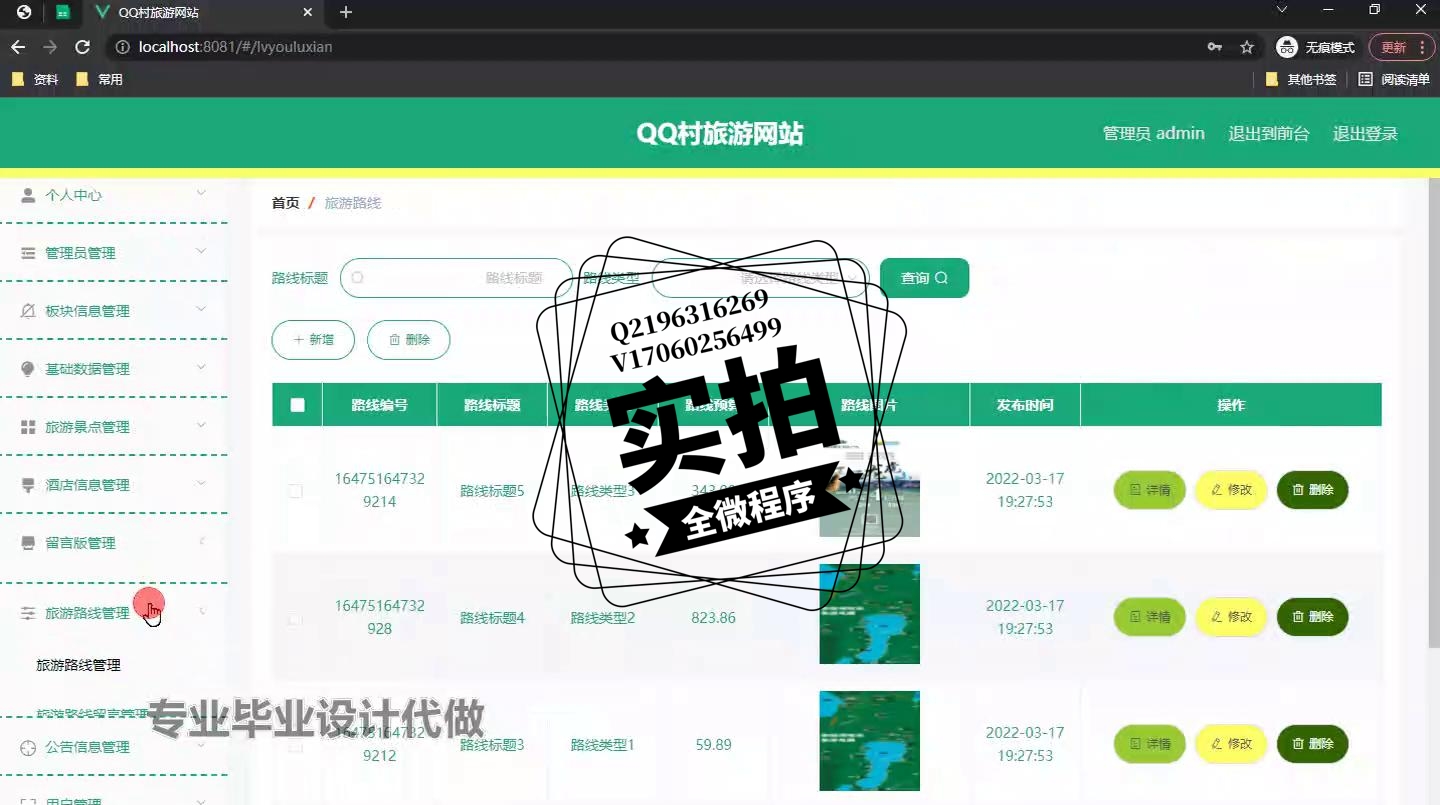Expand the 个人中心 menu chevron
The height and width of the screenshot is (805, 1440).
pos(201,193)
